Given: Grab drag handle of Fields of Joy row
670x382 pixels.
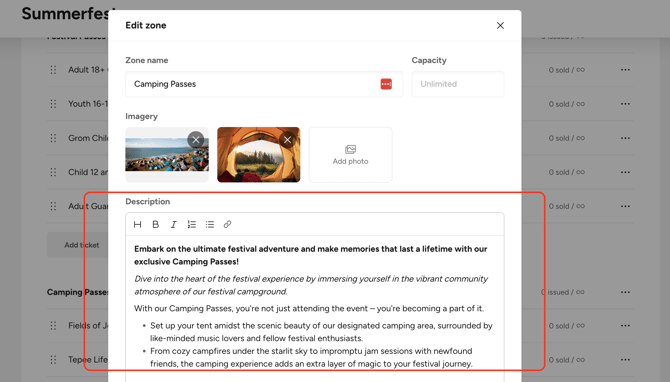Looking at the screenshot, I should [53, 326].
